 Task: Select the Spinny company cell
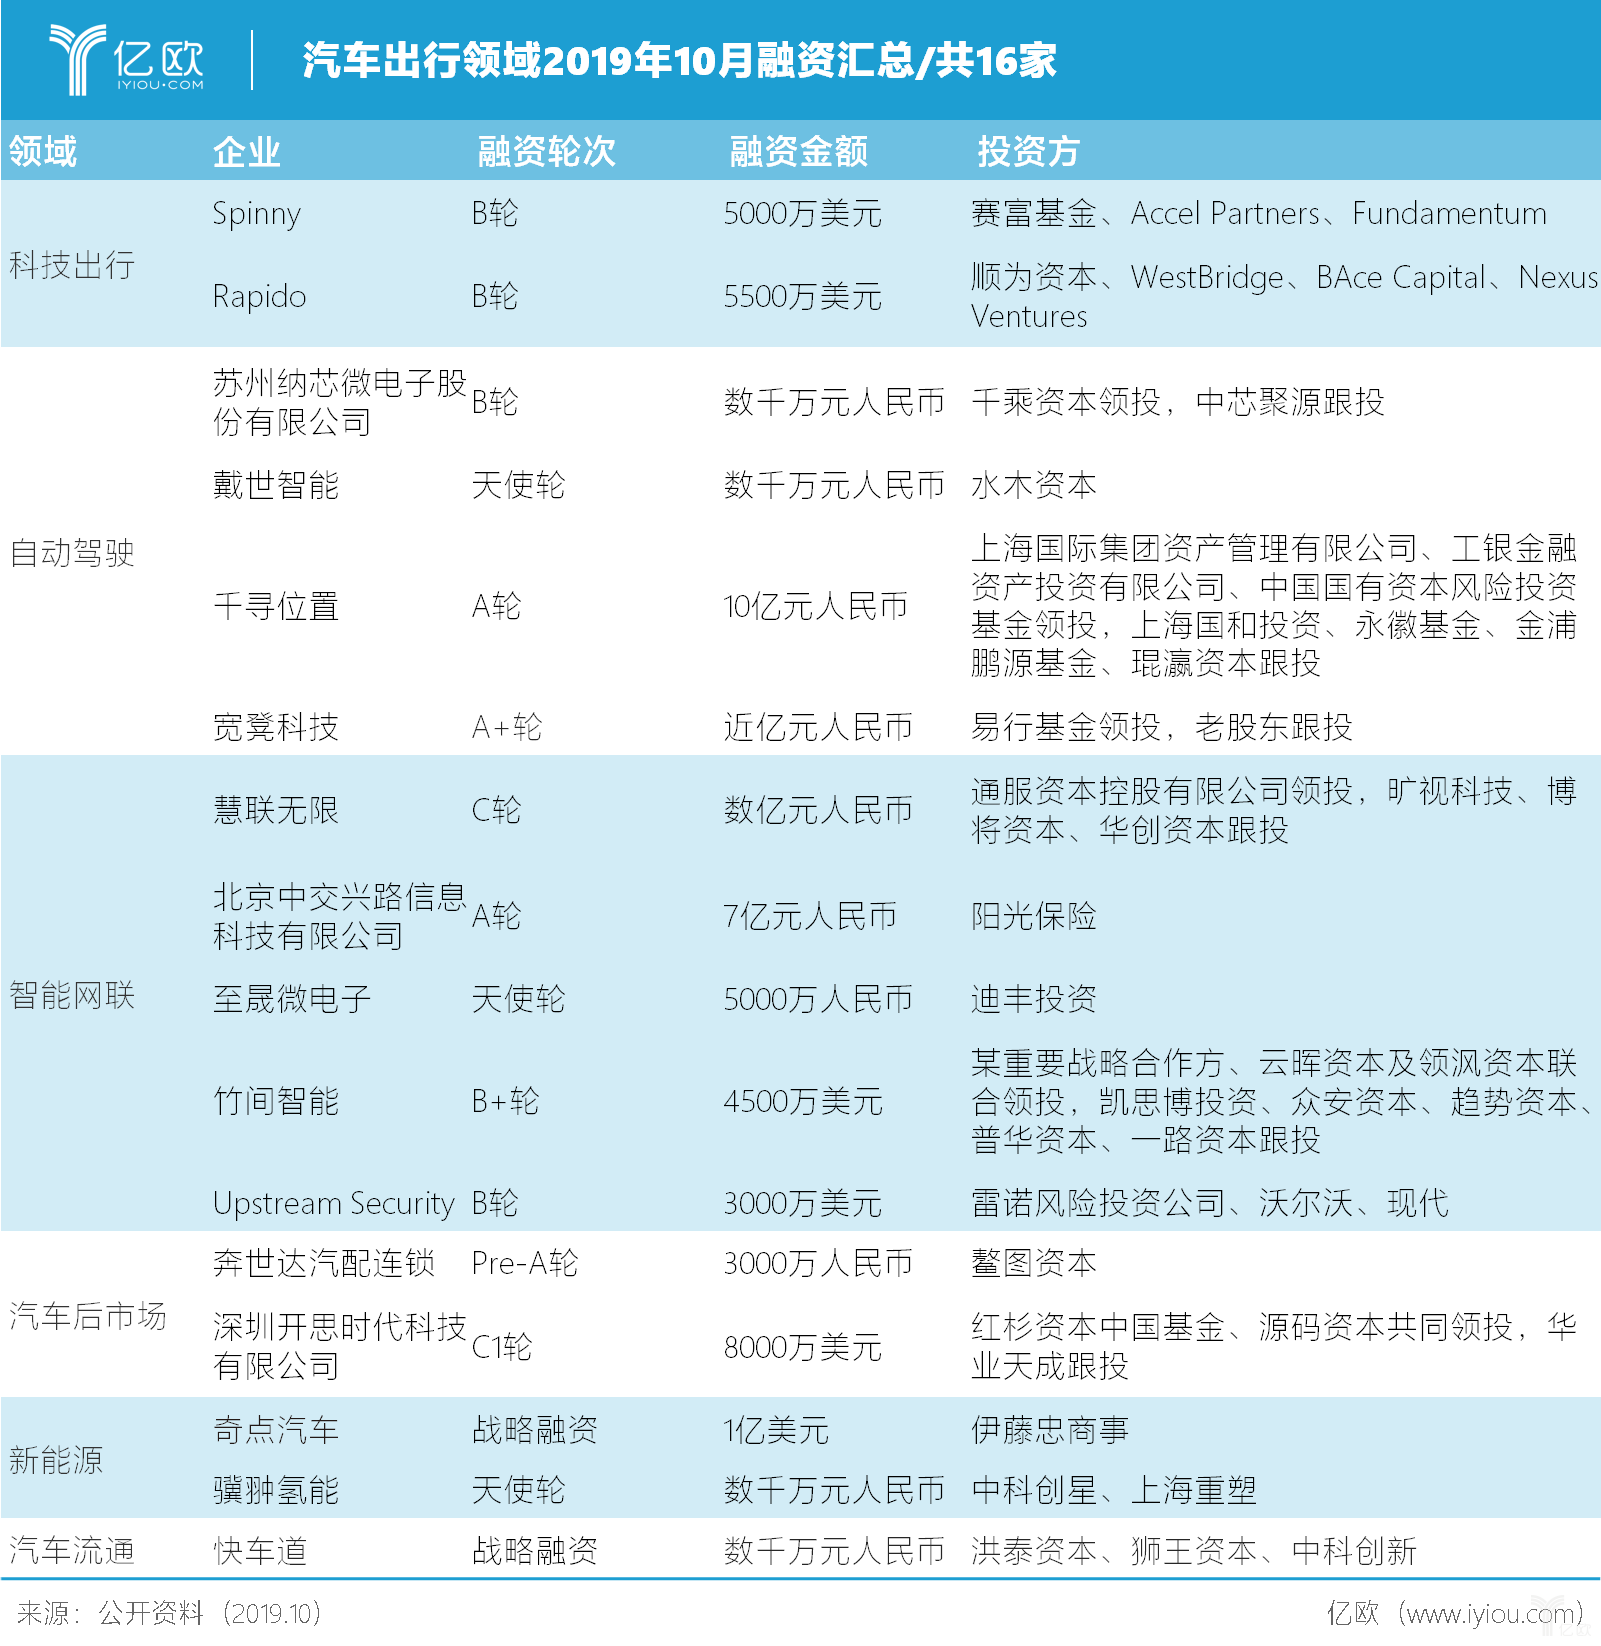pyautogui.click(x=257, y=214)
